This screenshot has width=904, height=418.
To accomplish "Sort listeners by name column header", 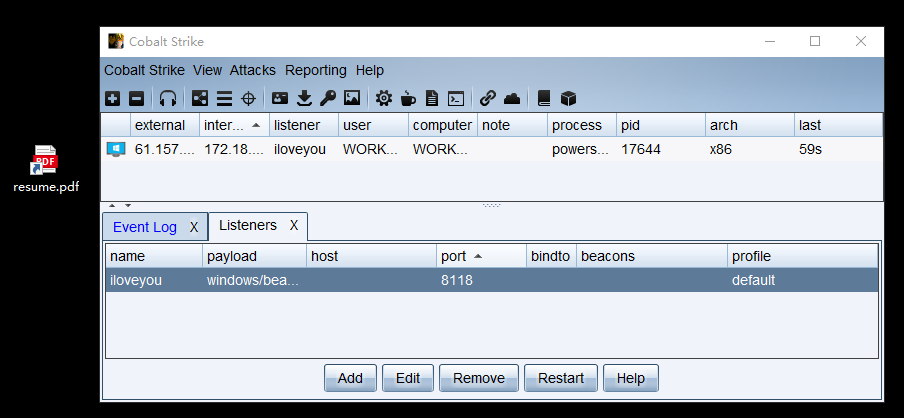I will click(154, 256).
